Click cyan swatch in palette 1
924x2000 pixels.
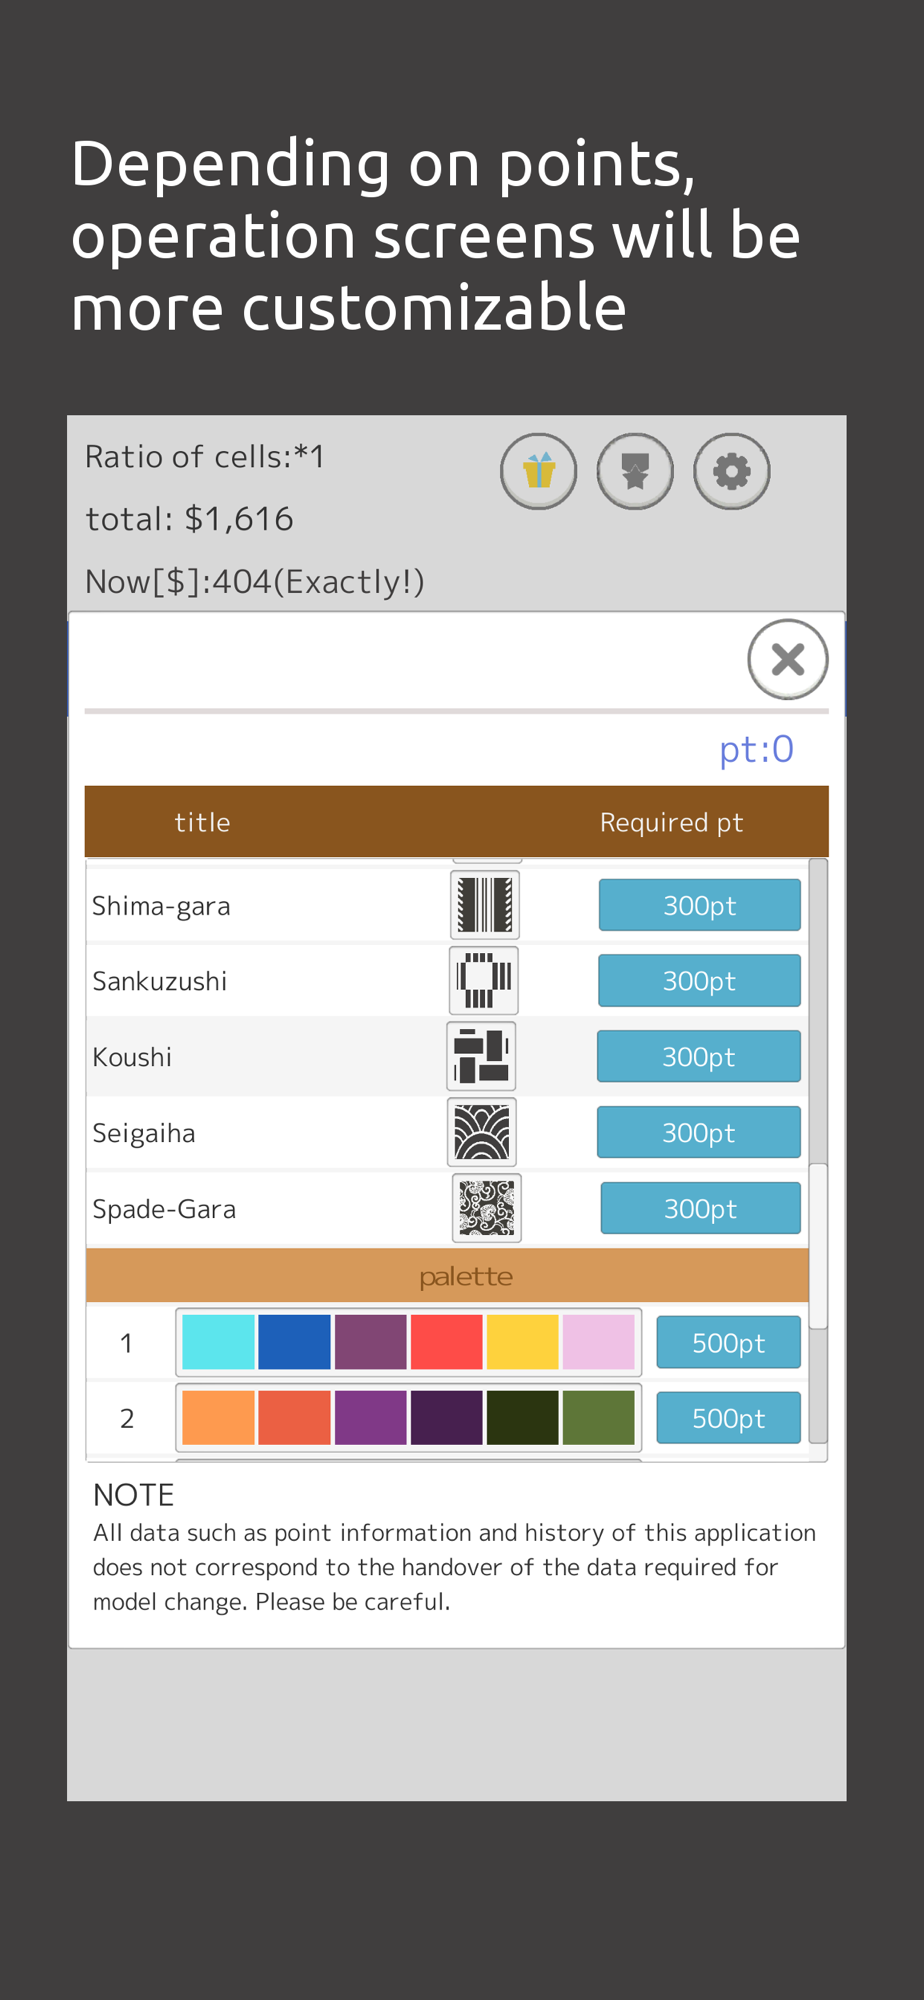[x=218, y=1342]
